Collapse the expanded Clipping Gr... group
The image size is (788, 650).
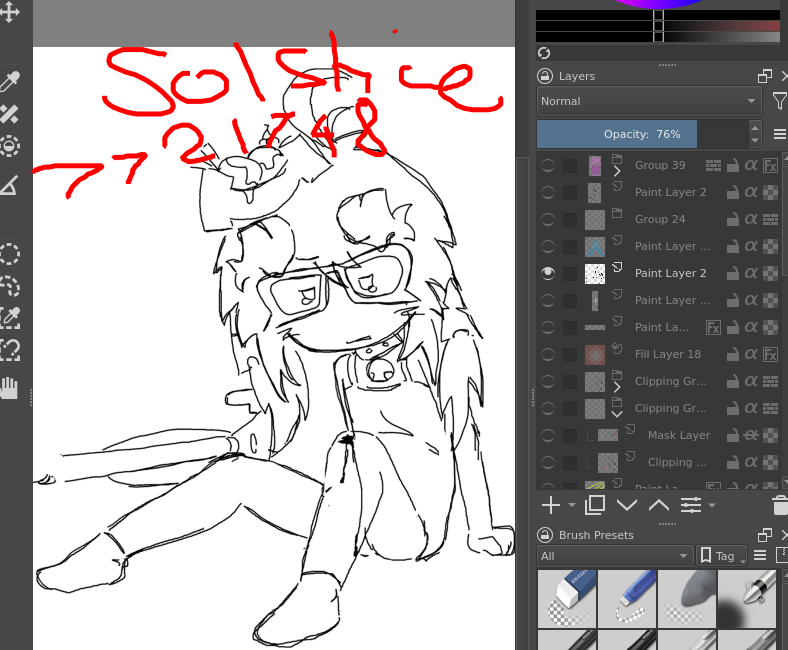[617, 414]
